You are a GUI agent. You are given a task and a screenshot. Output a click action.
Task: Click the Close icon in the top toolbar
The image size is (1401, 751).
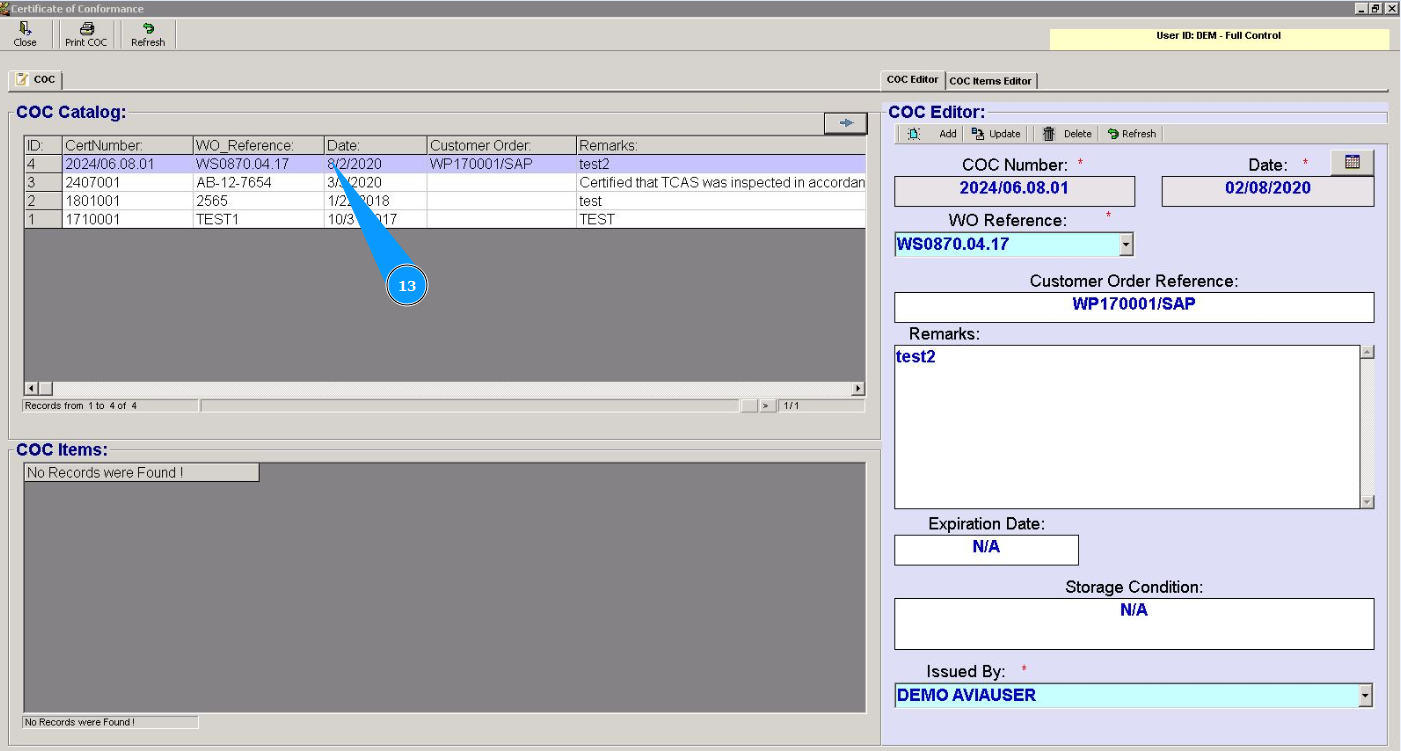click(25, 35)
